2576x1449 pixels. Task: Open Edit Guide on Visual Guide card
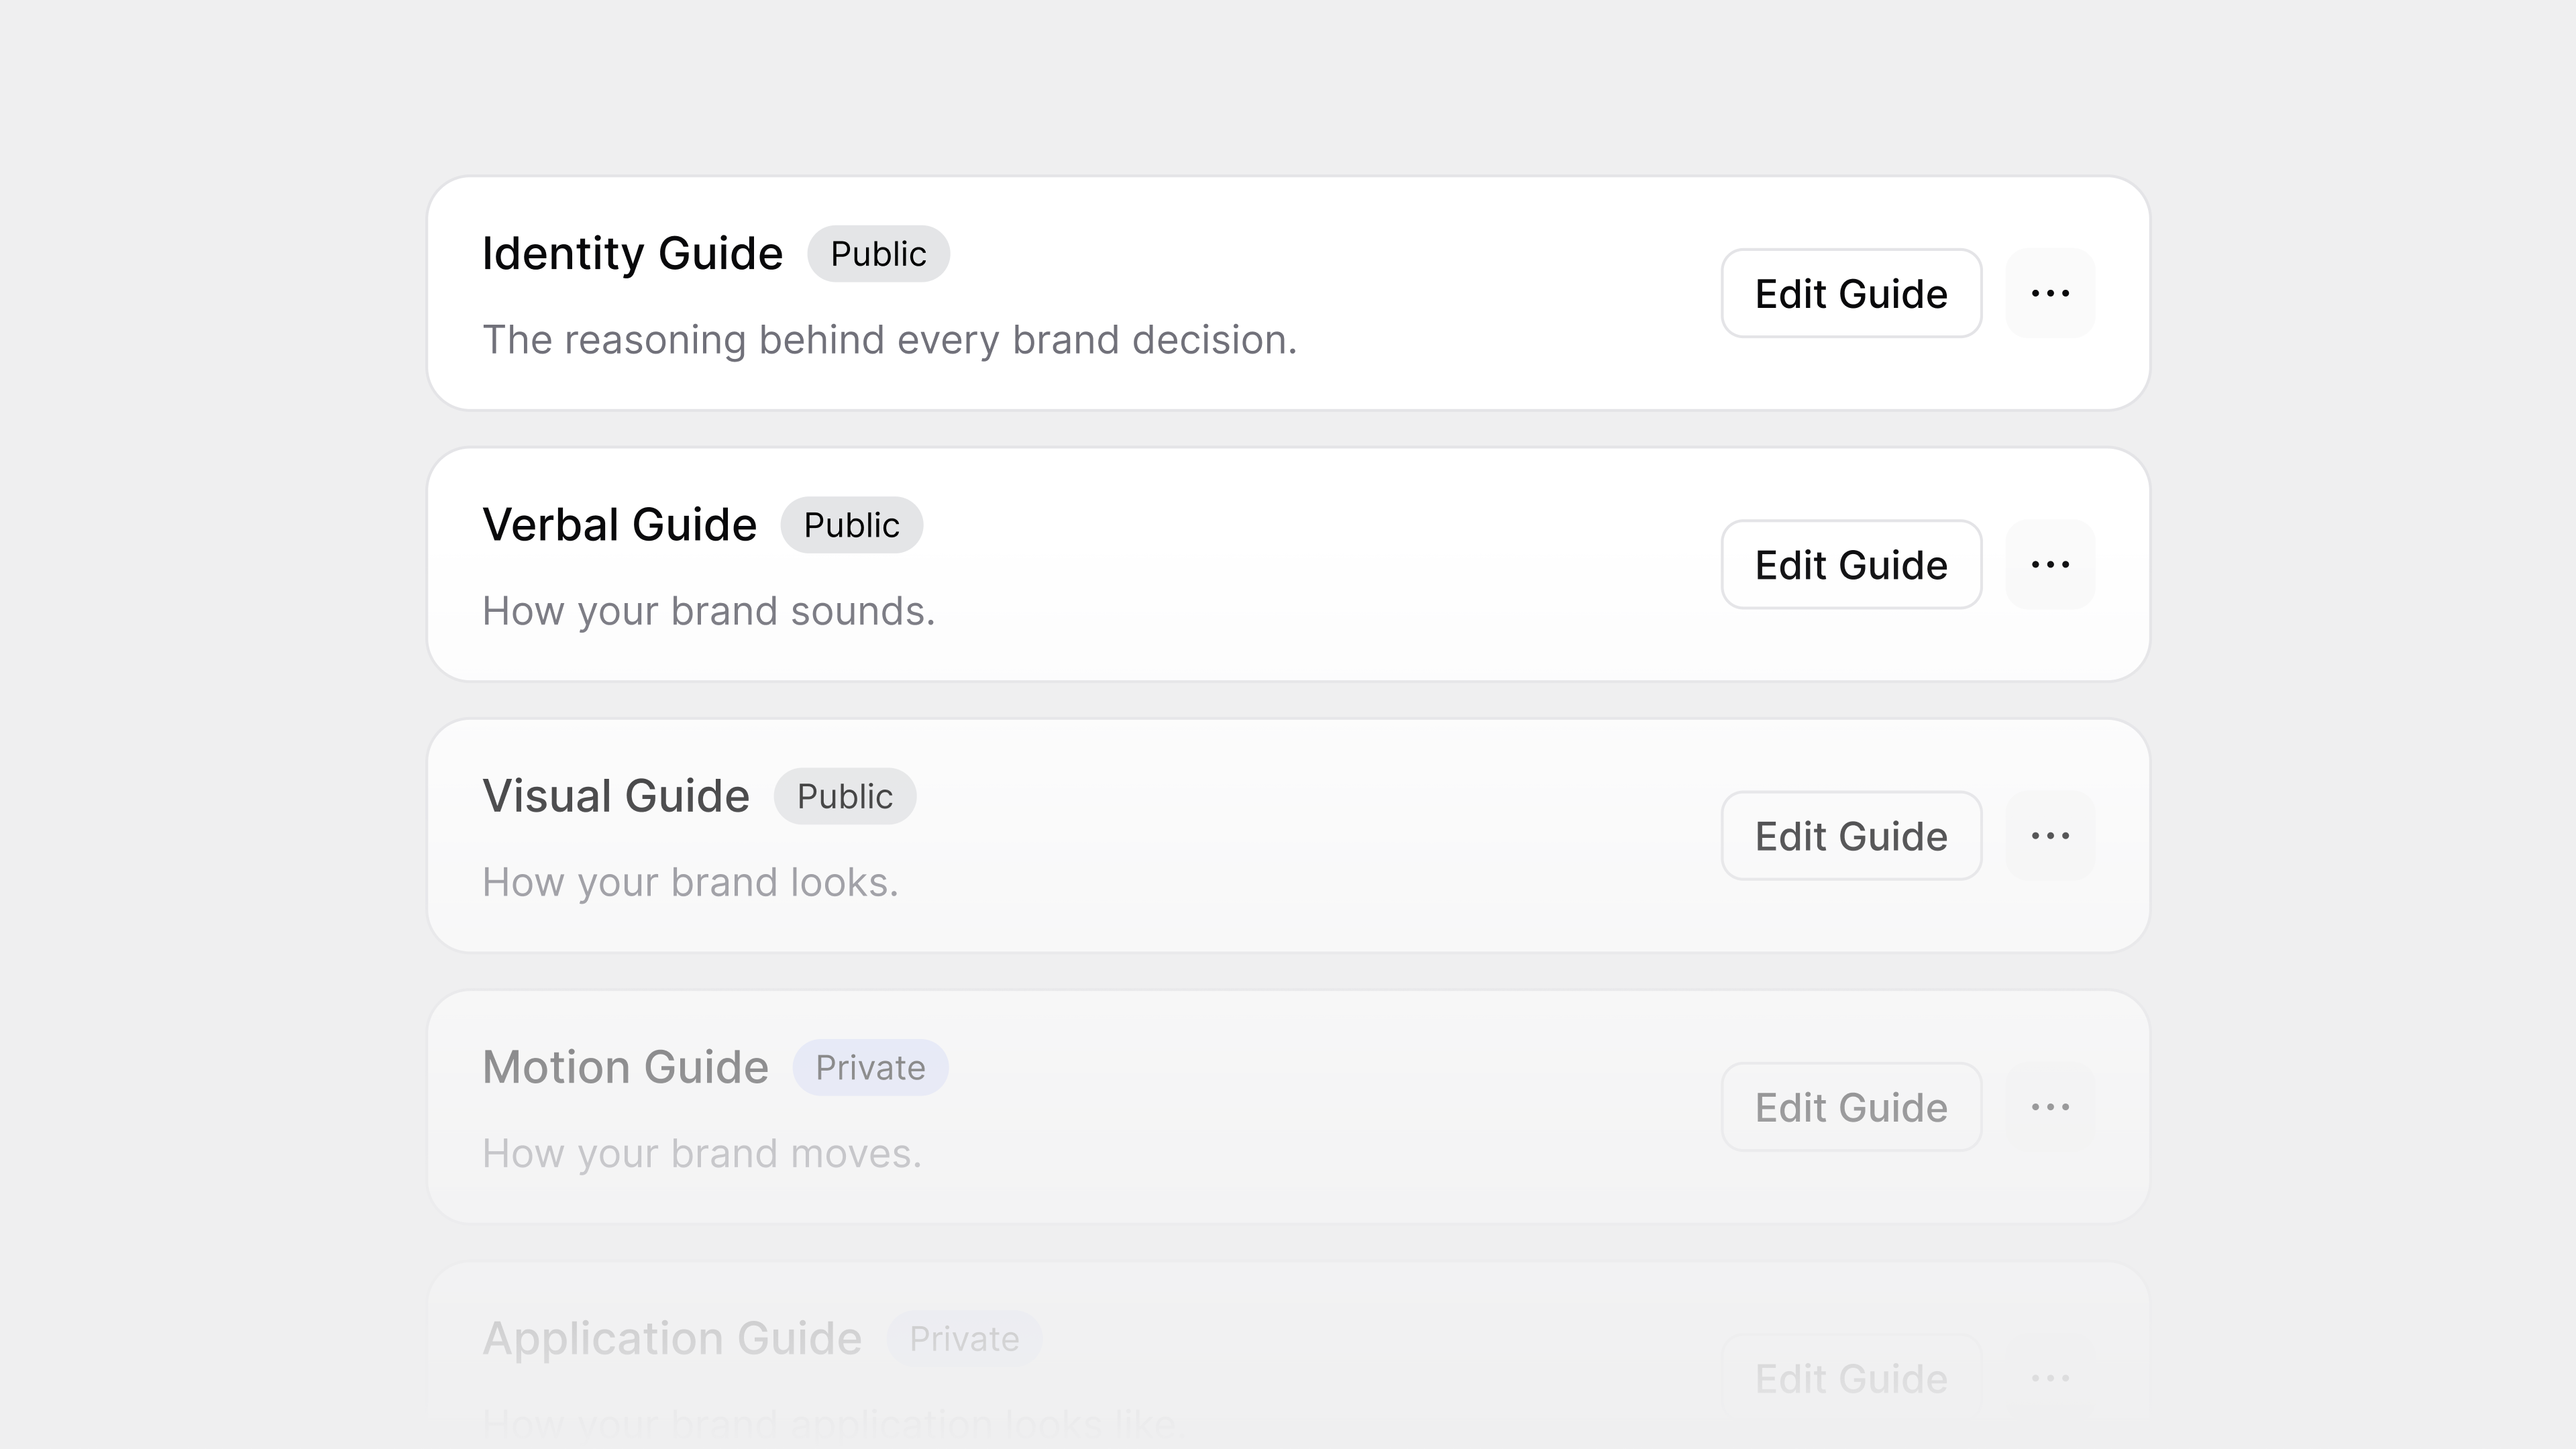(x=1851, y=835)
